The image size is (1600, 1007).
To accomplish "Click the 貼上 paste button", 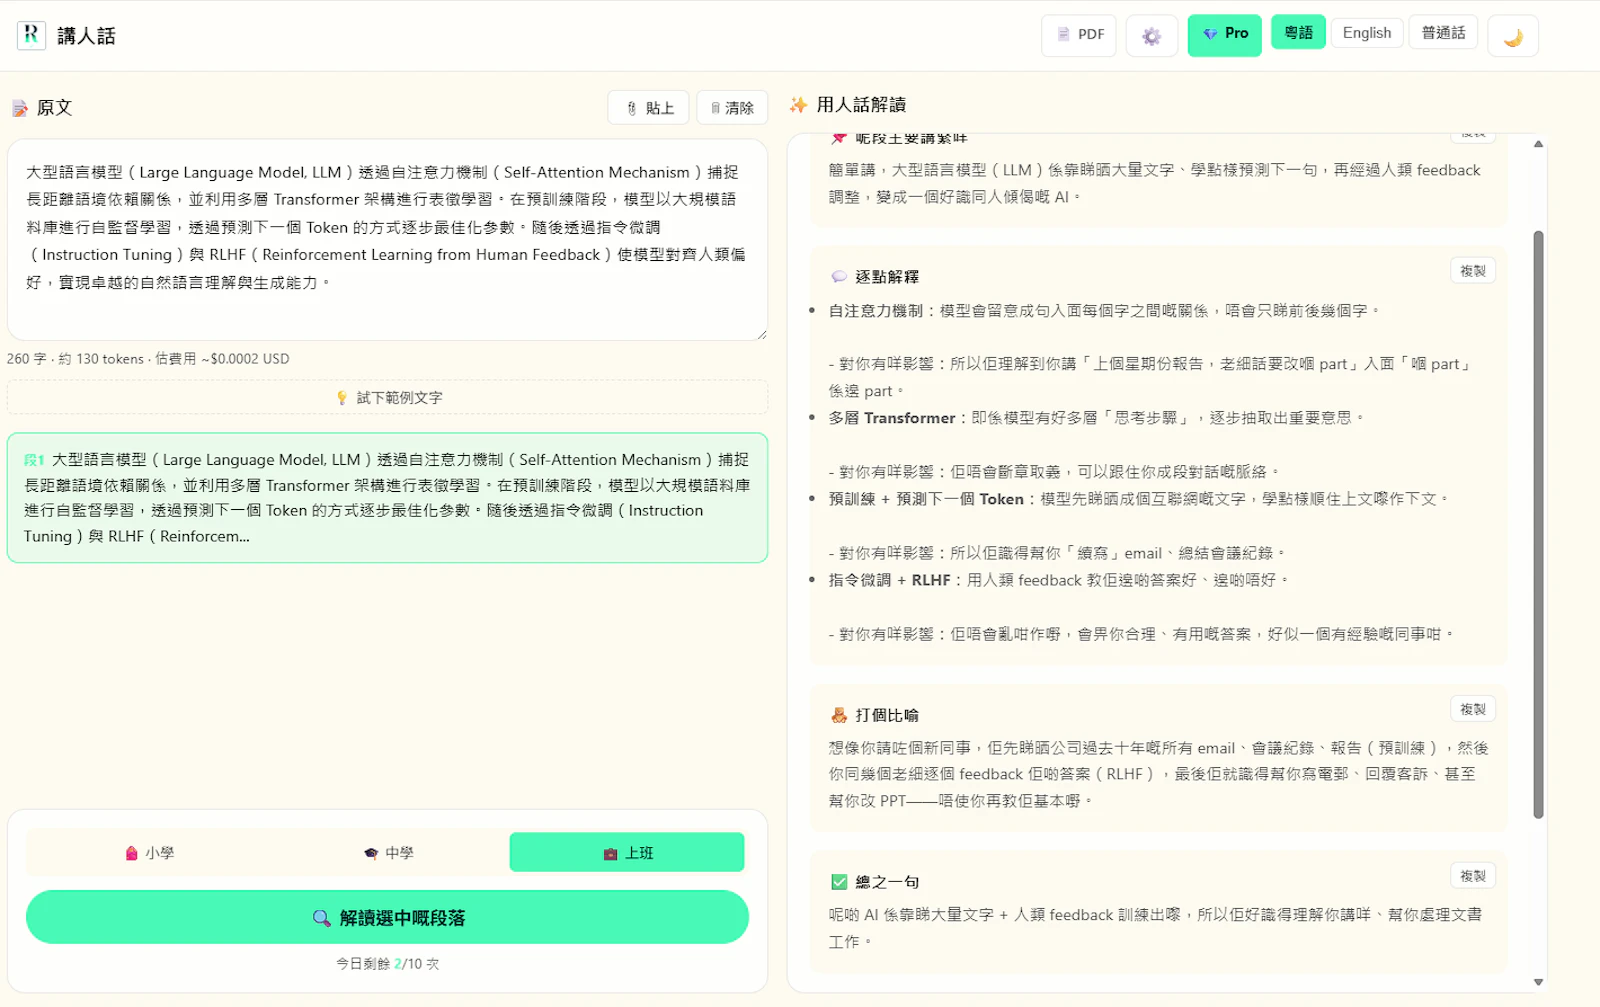I will tap(649, 108).
